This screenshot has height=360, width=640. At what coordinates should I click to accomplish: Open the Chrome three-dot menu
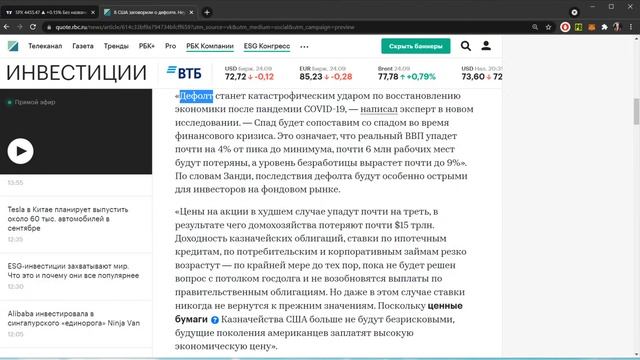click(631, 27)
